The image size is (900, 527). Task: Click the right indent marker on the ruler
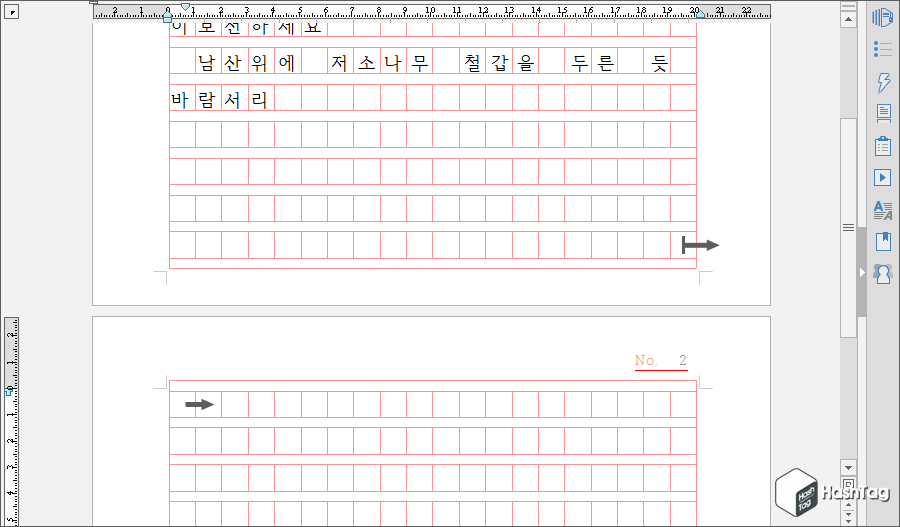700,14
